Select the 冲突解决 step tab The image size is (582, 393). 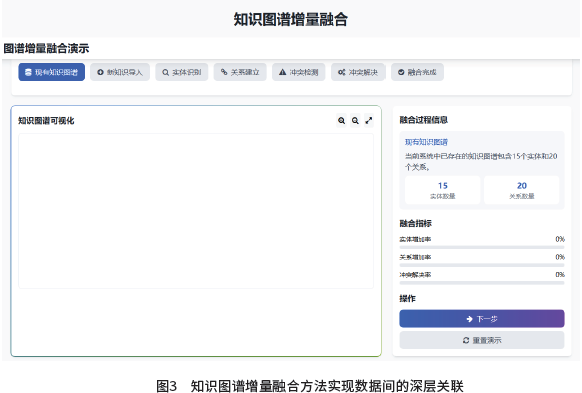[358, 72]
